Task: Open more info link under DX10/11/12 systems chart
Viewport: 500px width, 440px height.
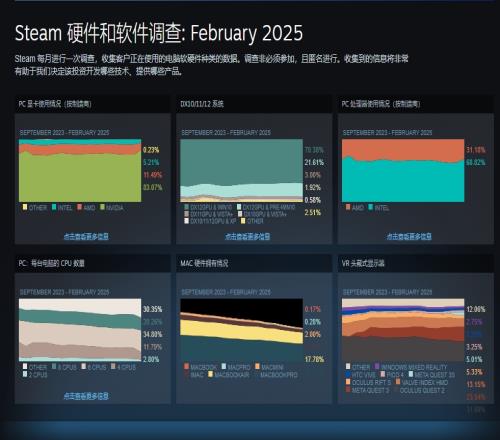Action: coord(247,236)
